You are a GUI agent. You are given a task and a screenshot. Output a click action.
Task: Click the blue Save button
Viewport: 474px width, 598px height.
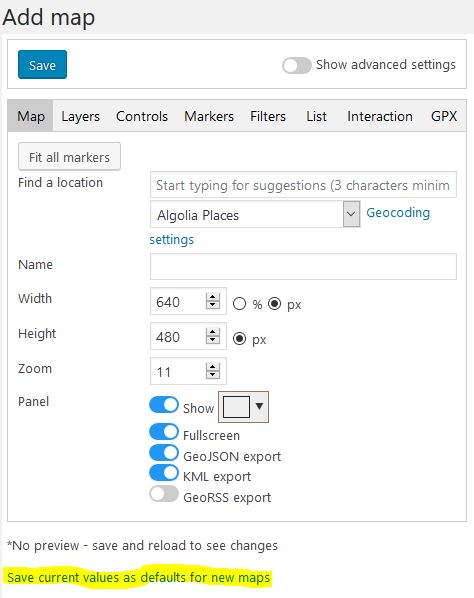tap(42, 64)
